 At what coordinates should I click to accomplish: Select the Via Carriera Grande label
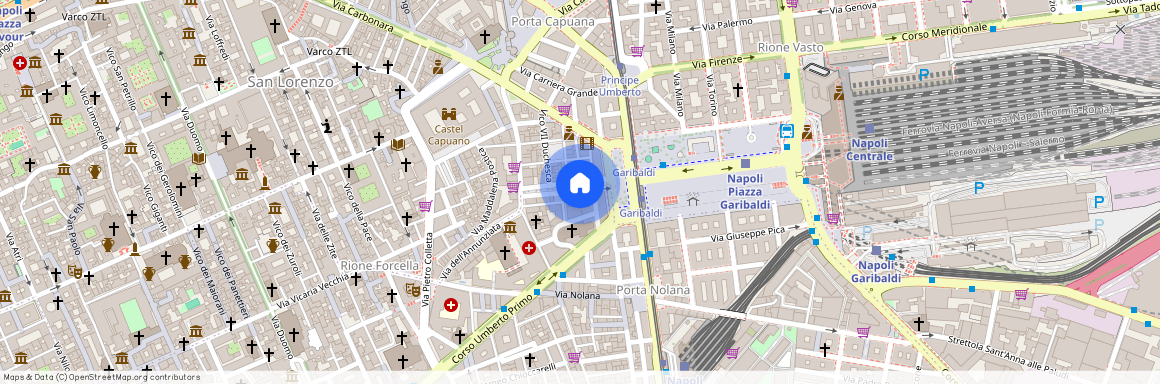click(x=559, y=83)
